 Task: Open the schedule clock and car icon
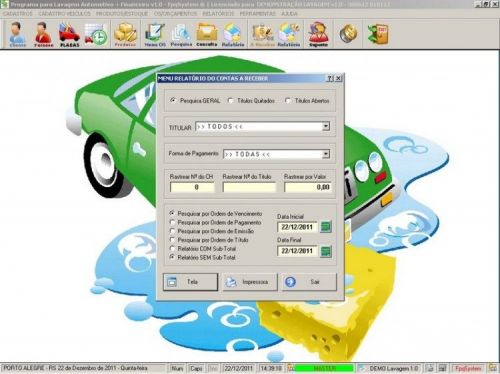pos(96,34)
